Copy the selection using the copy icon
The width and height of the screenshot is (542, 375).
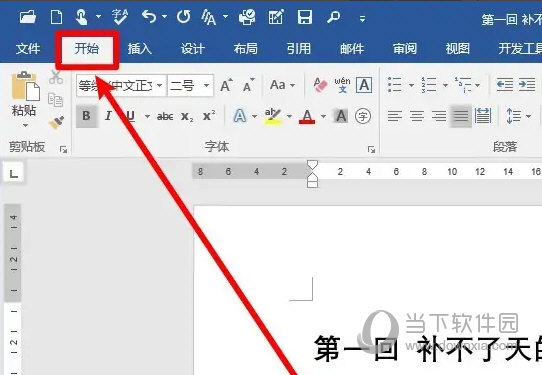(x=56, y=100)
